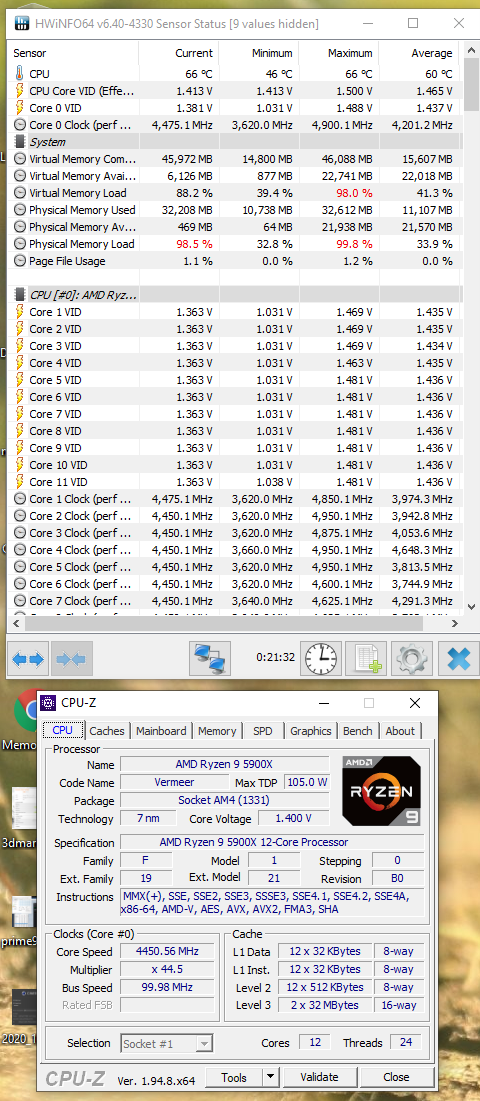Click the Close button in CPU-Z

(x=396, y=1077)
